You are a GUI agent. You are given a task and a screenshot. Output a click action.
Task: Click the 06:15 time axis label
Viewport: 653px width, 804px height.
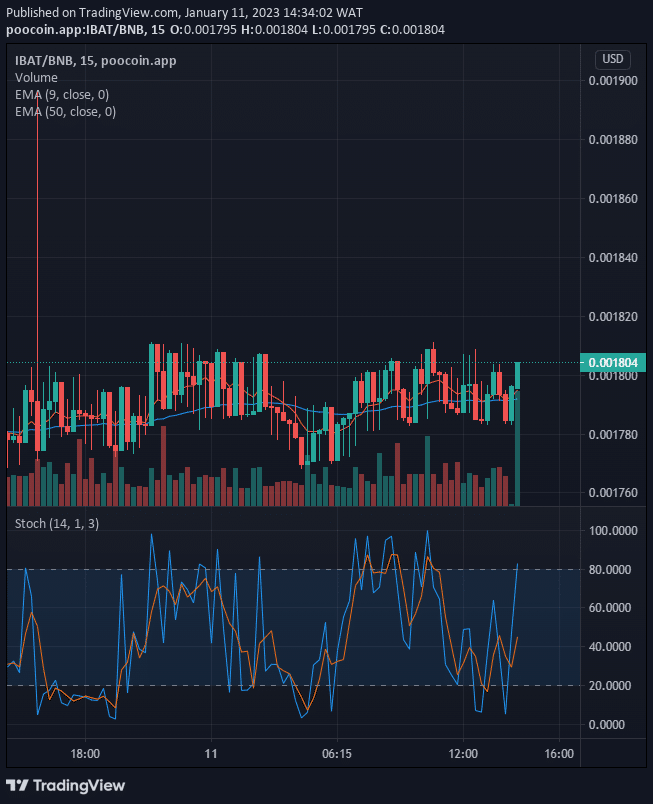click(x=337, y=754)
